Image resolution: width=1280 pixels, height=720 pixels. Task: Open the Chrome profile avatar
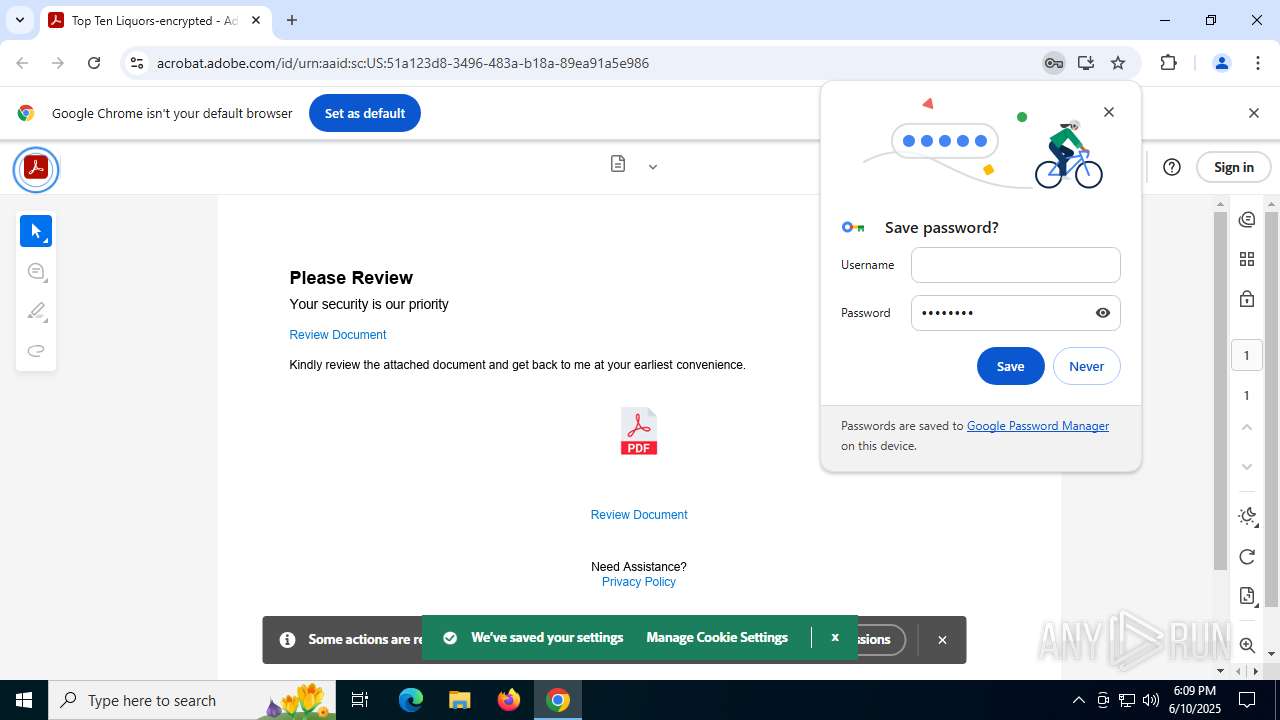[1221, 63]
